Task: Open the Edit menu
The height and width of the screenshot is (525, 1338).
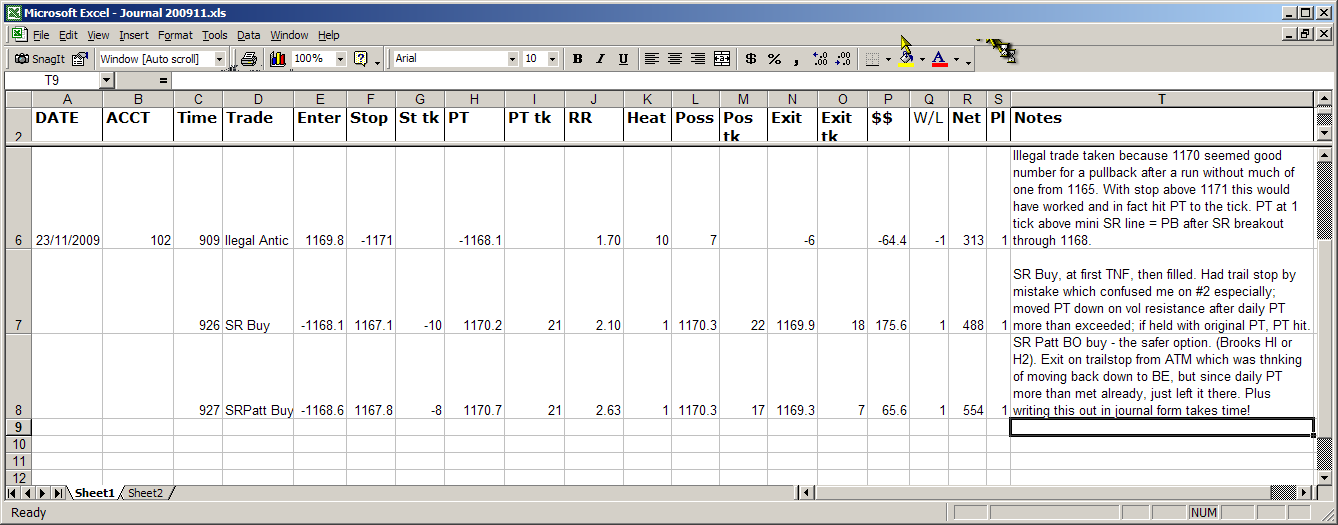Action: tap(68, 35)
